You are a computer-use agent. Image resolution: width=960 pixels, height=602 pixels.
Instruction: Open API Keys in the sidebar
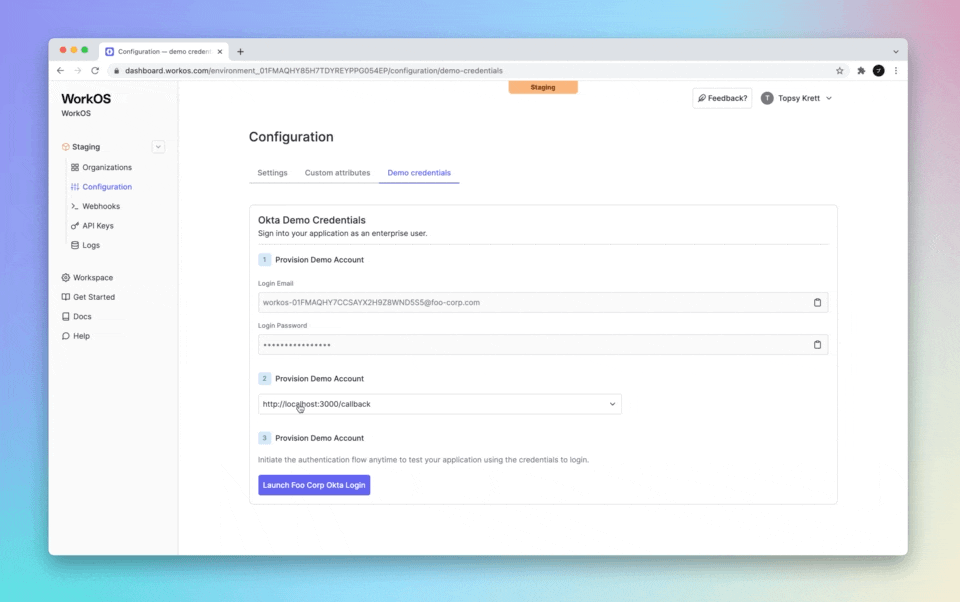98,225
